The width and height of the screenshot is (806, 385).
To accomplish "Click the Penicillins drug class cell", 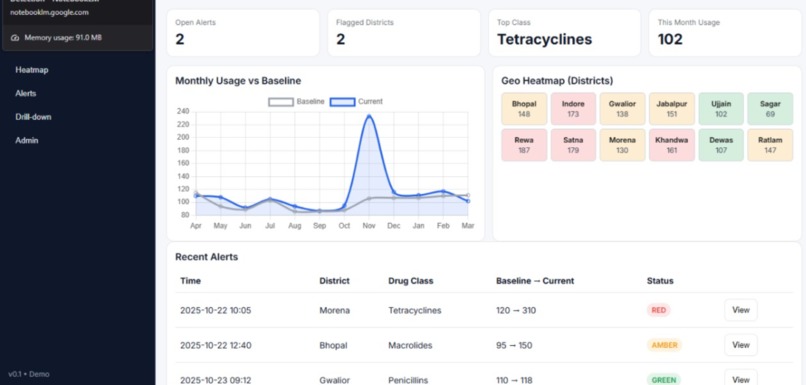I will click(409, 380).
